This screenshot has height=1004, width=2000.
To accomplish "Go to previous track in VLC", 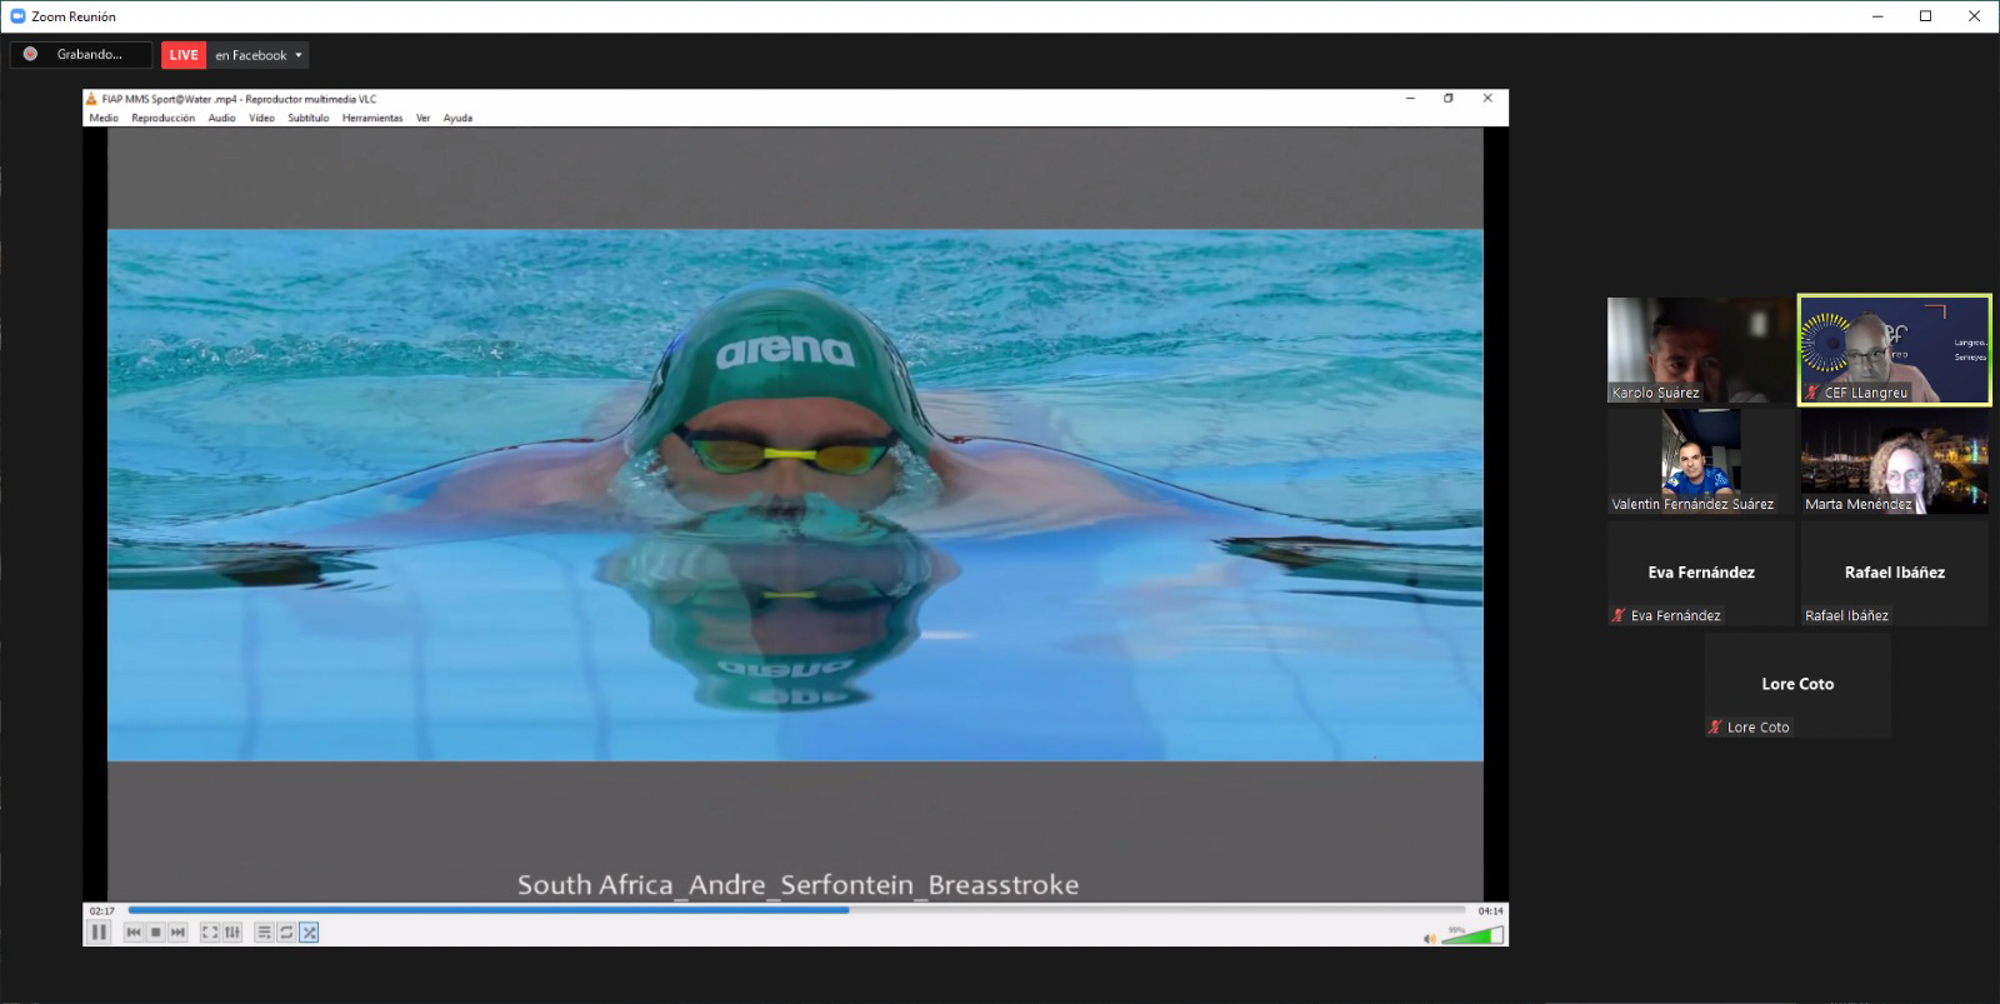I will point(133,932).
